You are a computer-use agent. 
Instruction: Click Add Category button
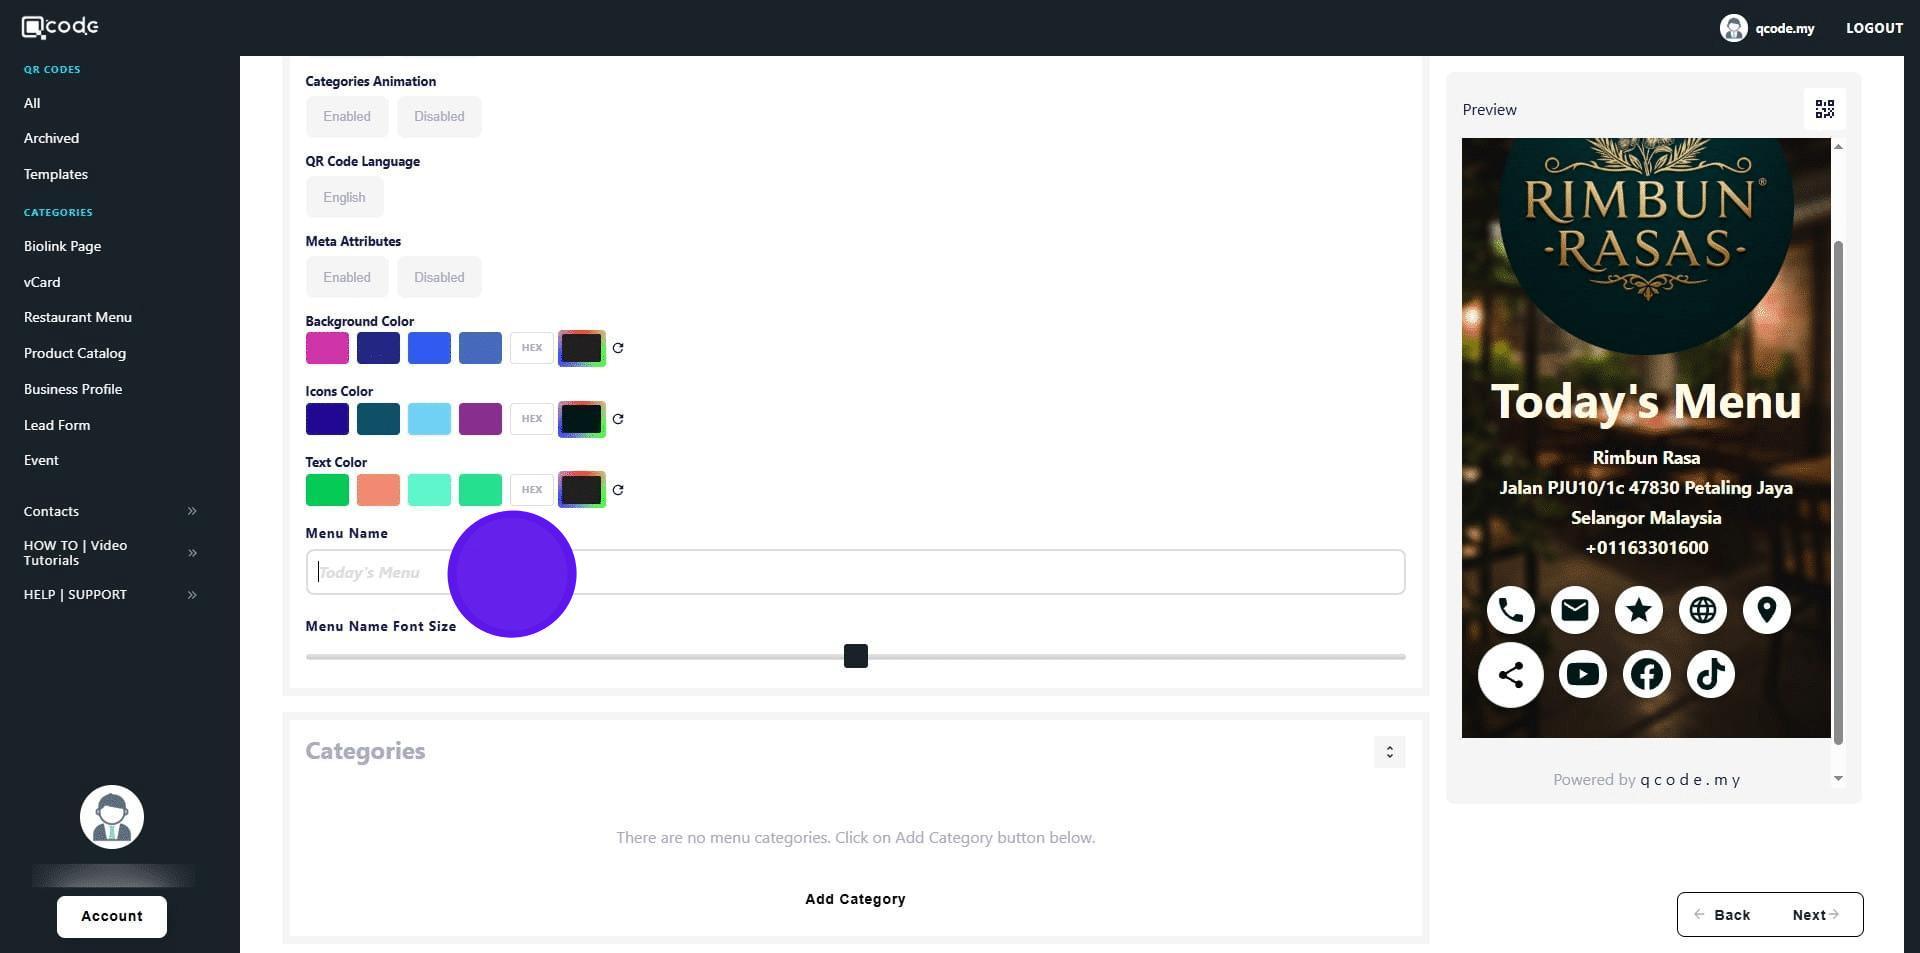[855, 899]
